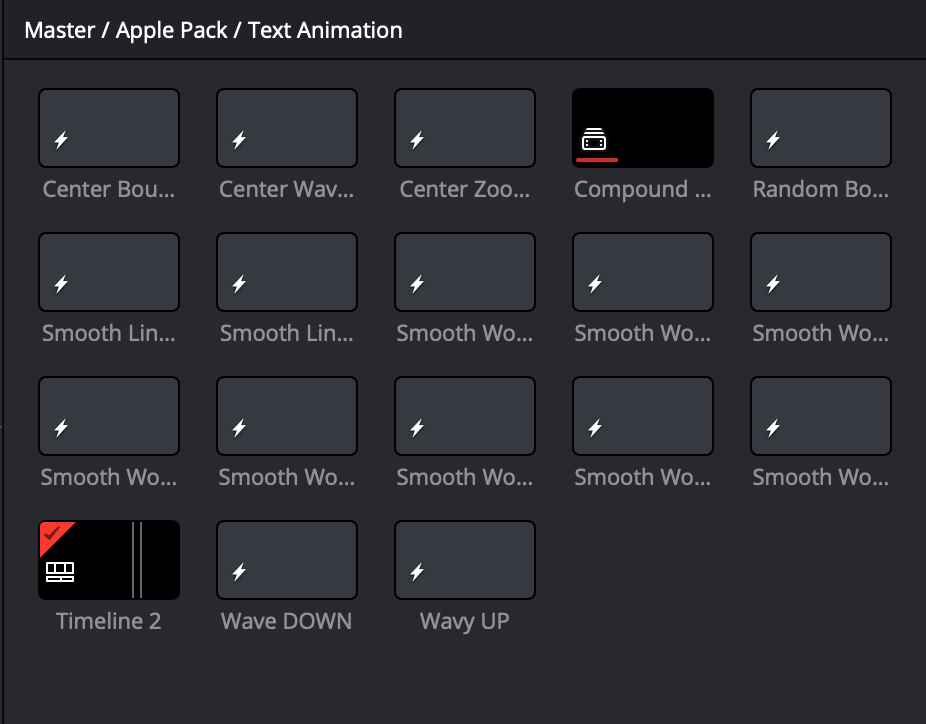Click the compound clip stack icon
This screenshot has width=926, height=724.
coord(594,139)
